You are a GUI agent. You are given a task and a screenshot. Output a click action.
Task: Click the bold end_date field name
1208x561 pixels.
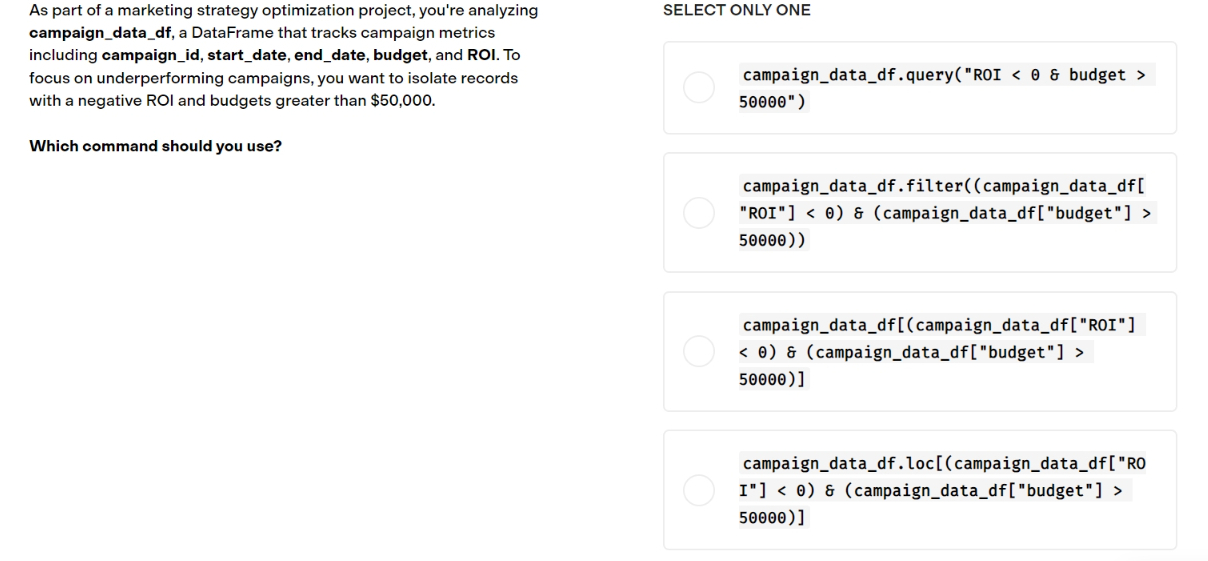coord(325,55)
